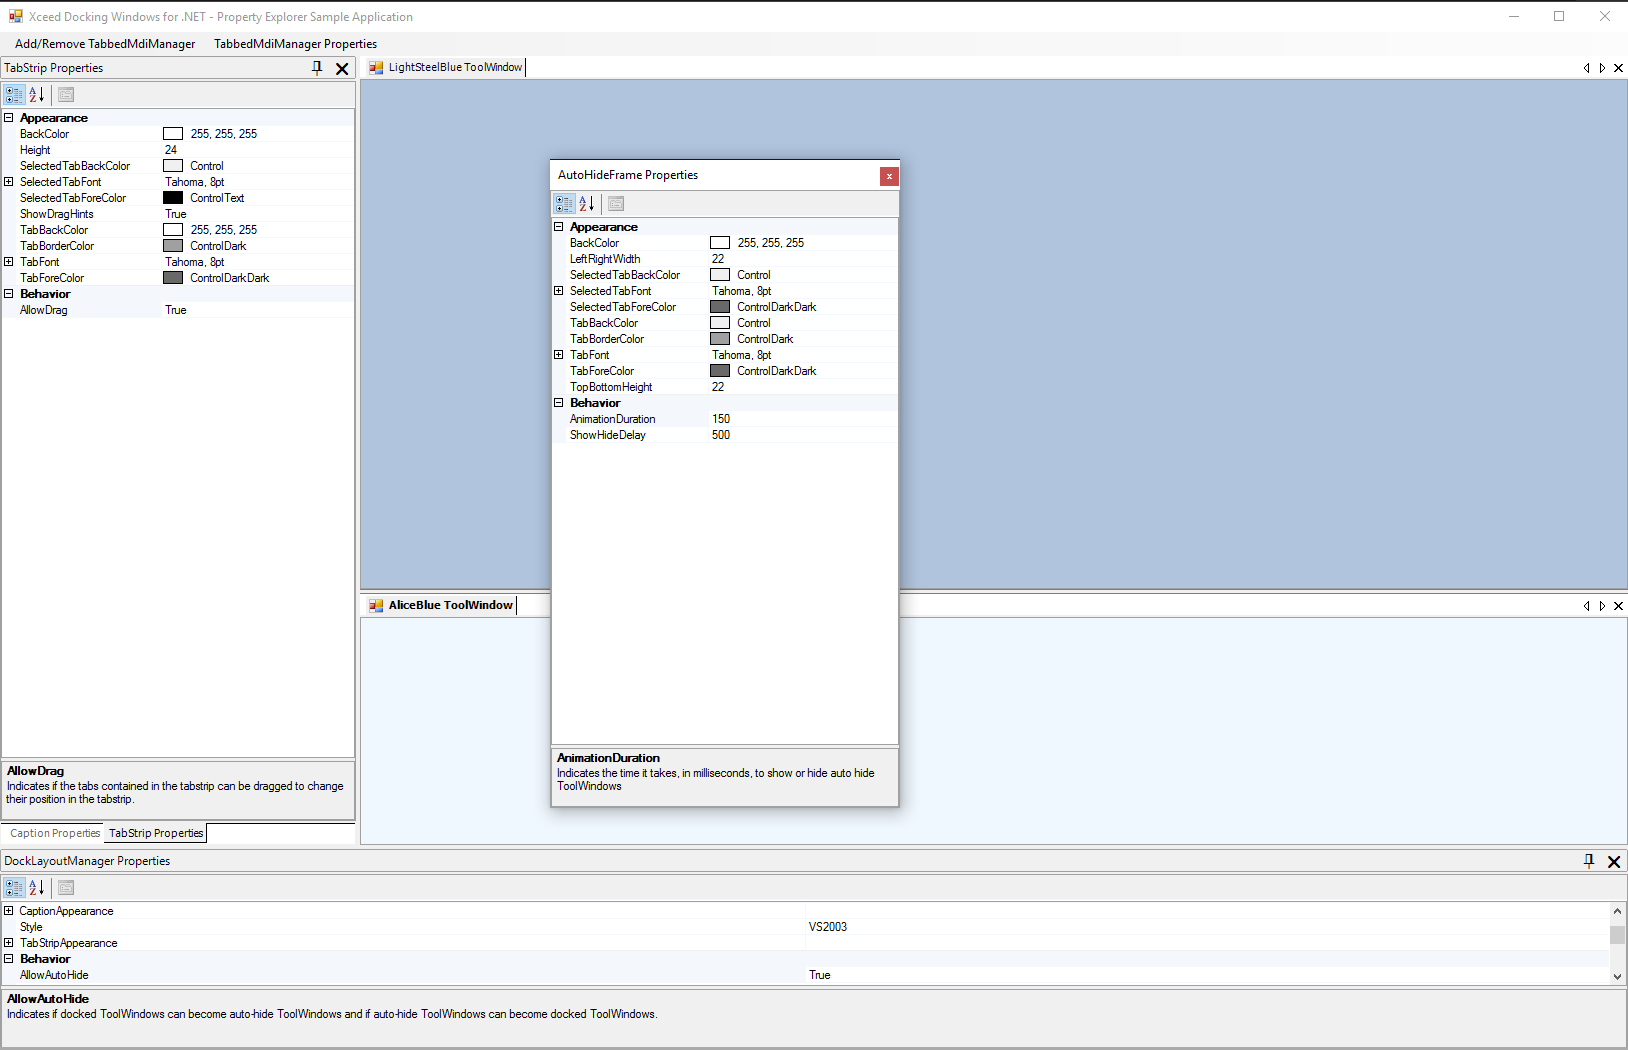Collapse the Behavior category in AutoHideFrame Properties
This screenshot has width=1628, height=1050.
pyautogui.click(x=559, y=403)
